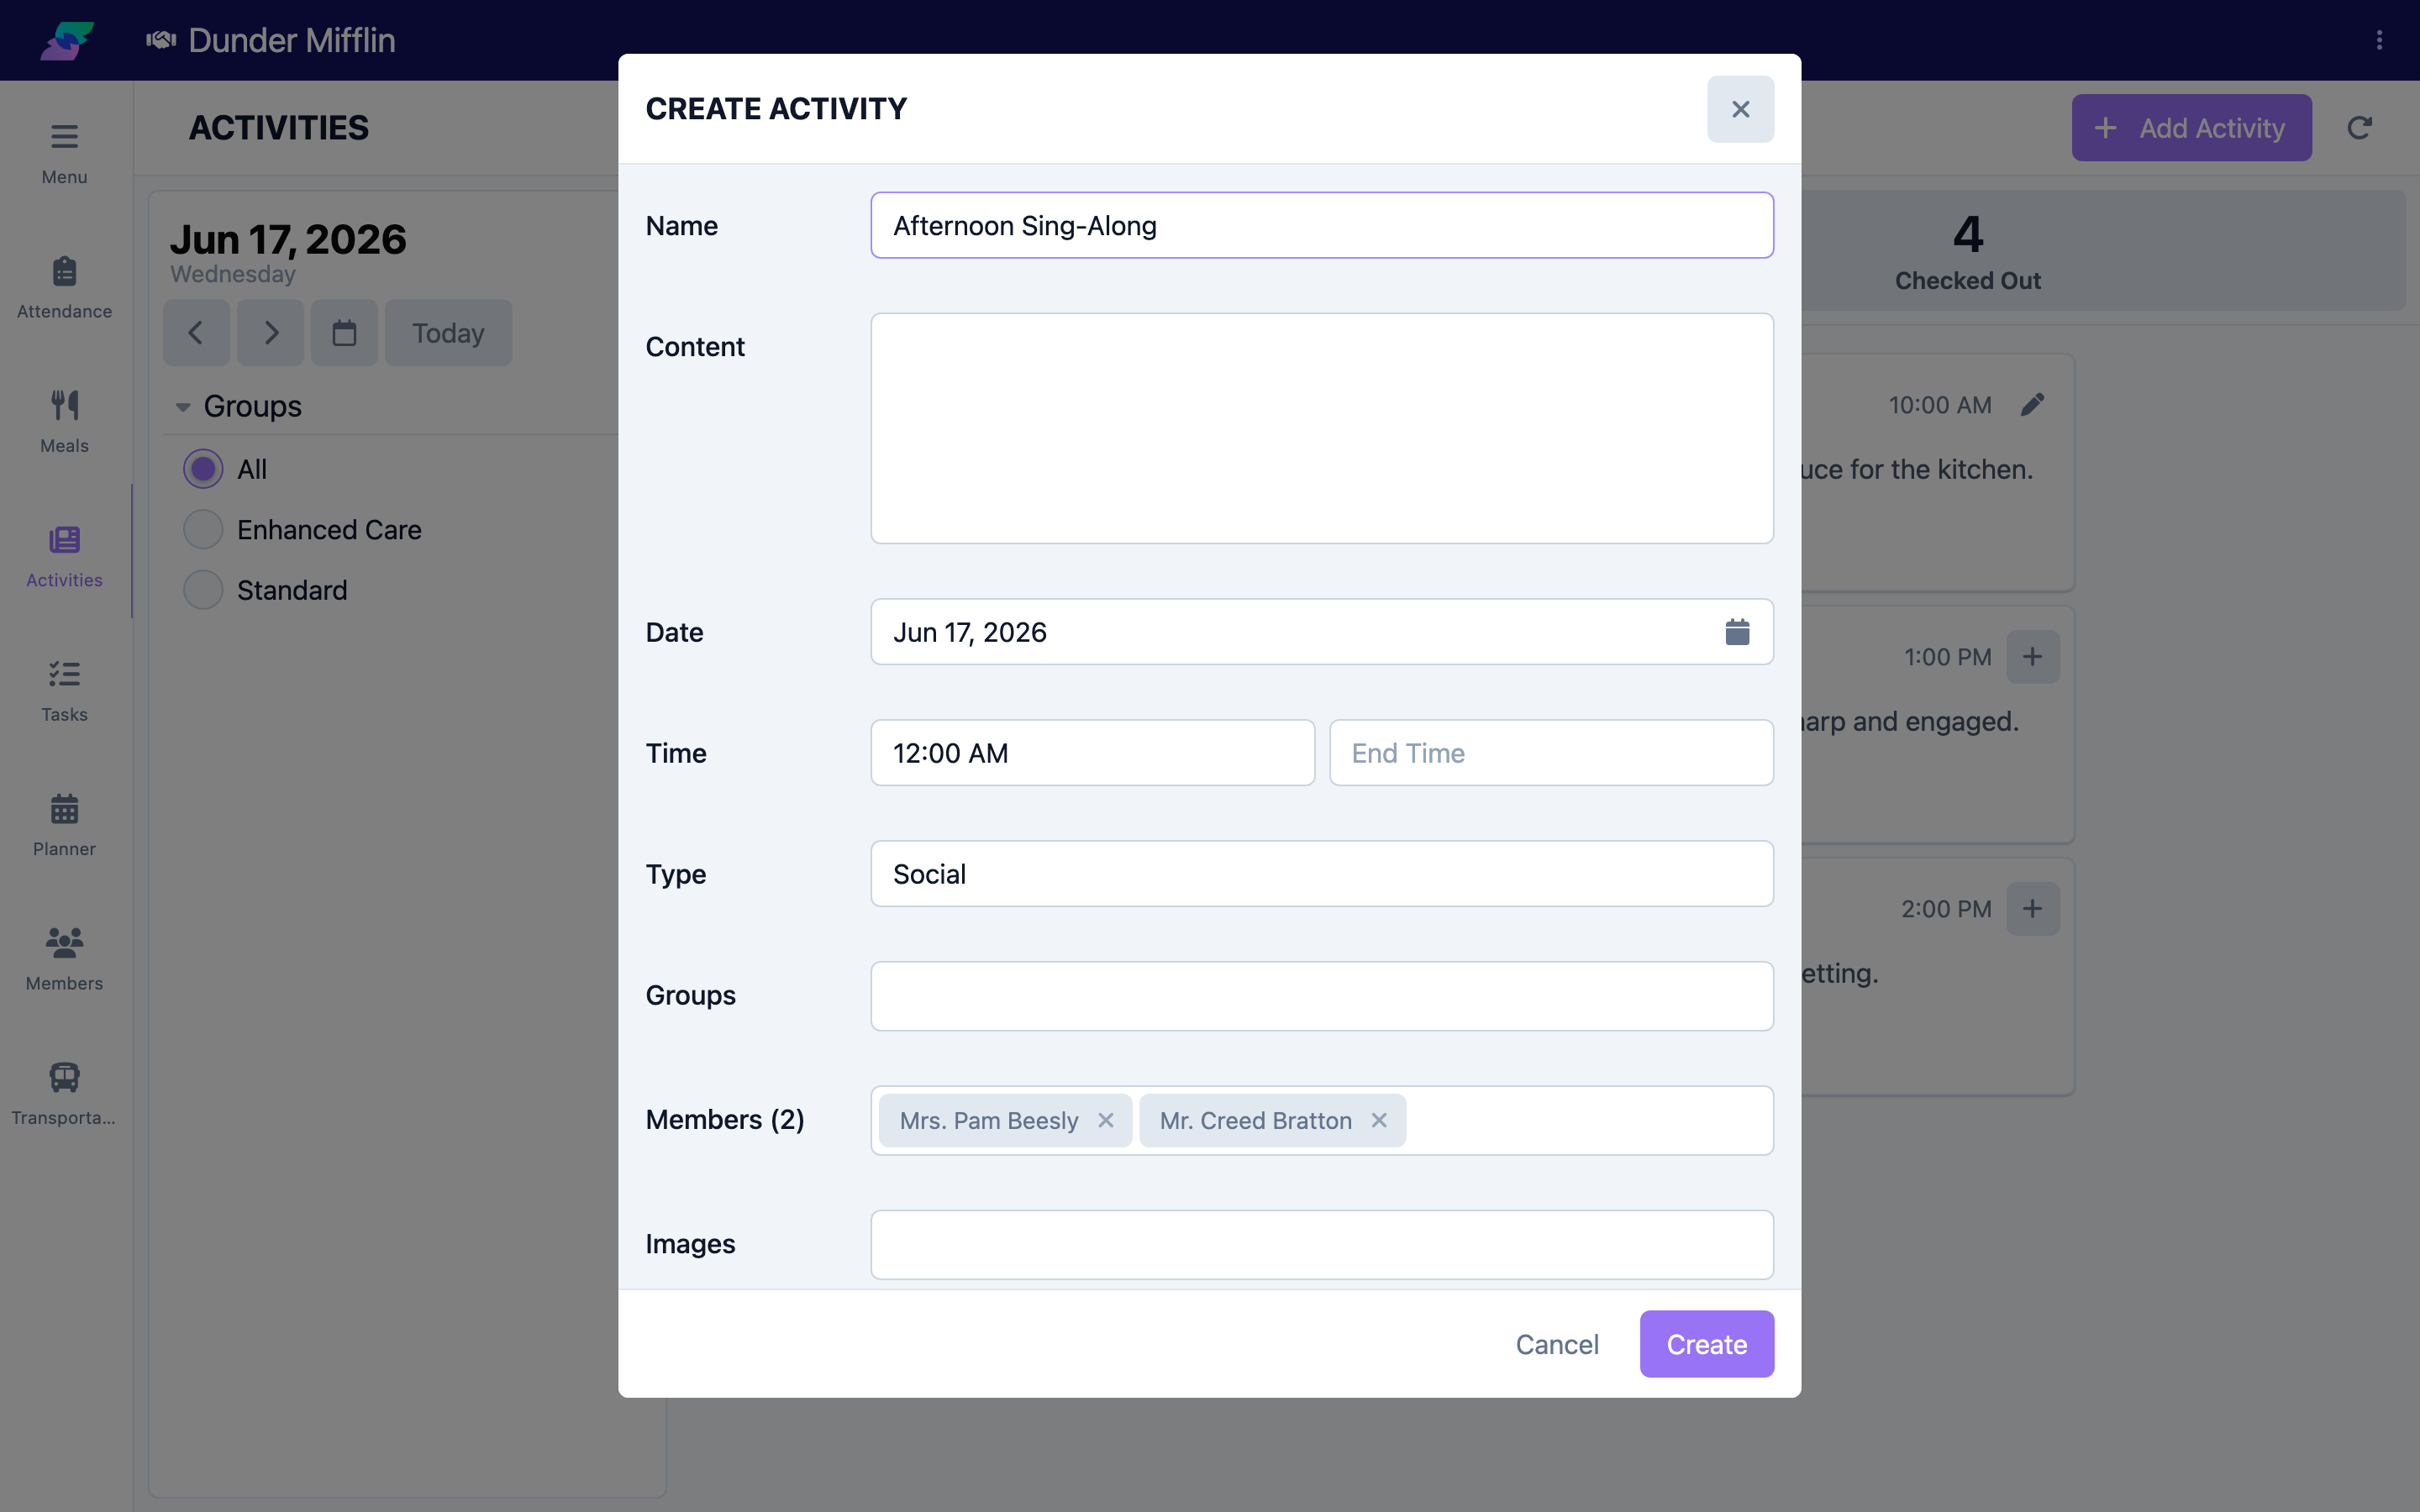Open Meals section in sidebar
The width and height of the screenshot is (2420, 1512).
click(x=64, y=421)
